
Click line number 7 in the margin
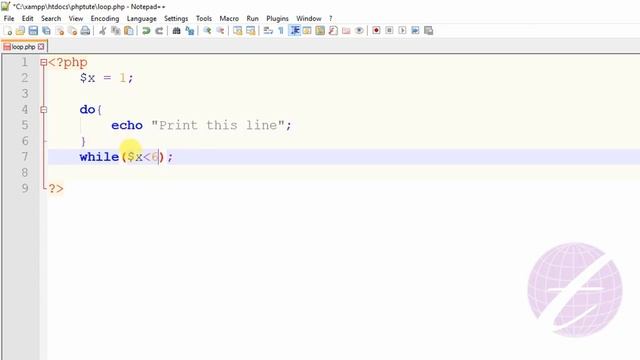click(25, 157)
